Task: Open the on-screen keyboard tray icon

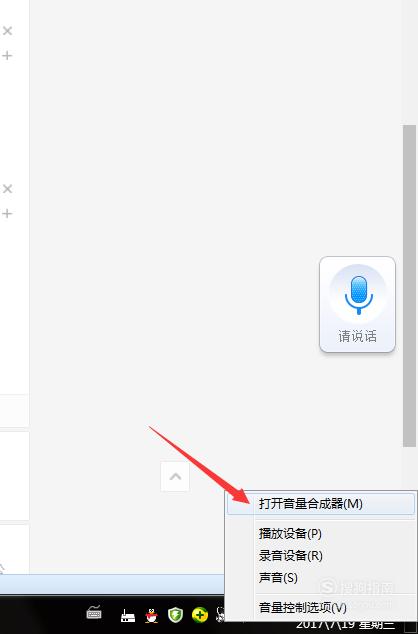Action: pyautogui.click(x=94, y=613)
